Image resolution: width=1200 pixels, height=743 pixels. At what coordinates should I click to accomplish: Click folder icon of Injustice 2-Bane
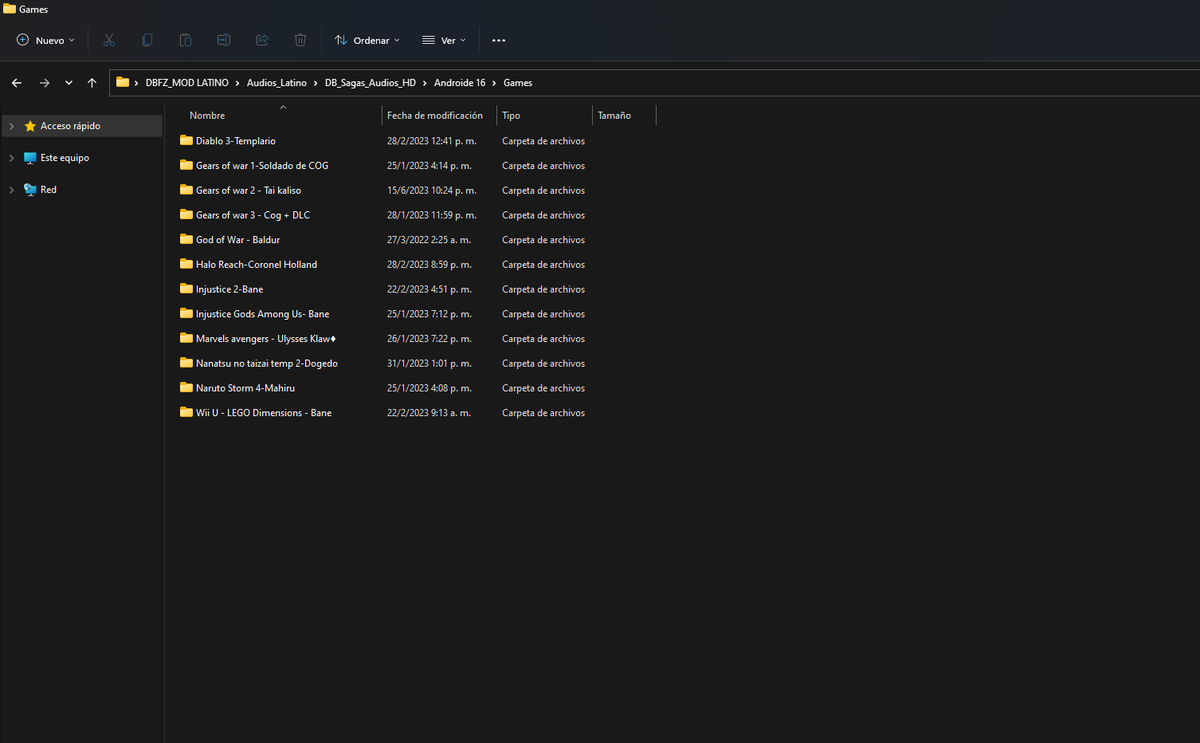(186, 288)
